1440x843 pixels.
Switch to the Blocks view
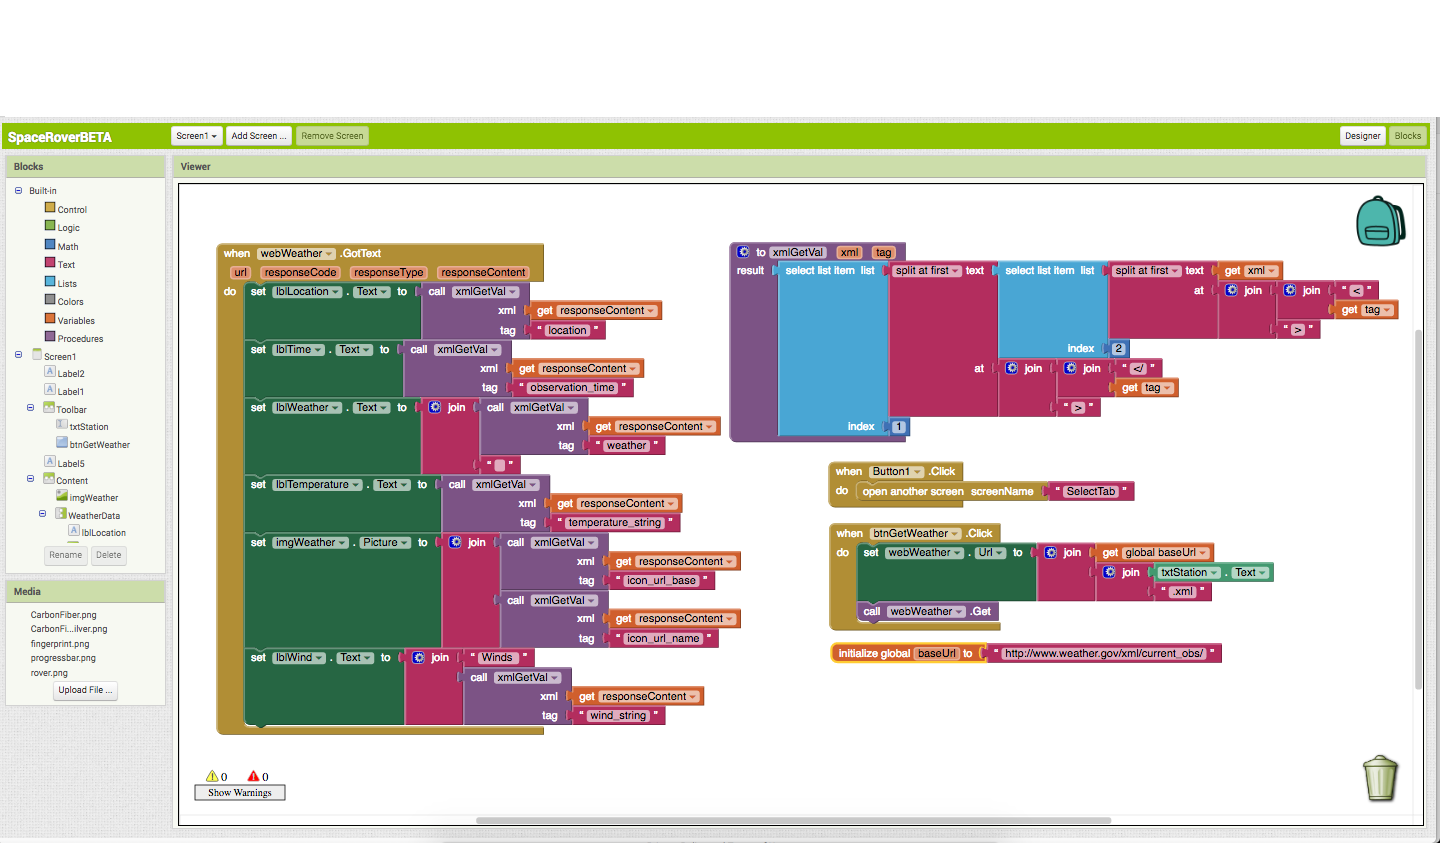[1408, 135]
